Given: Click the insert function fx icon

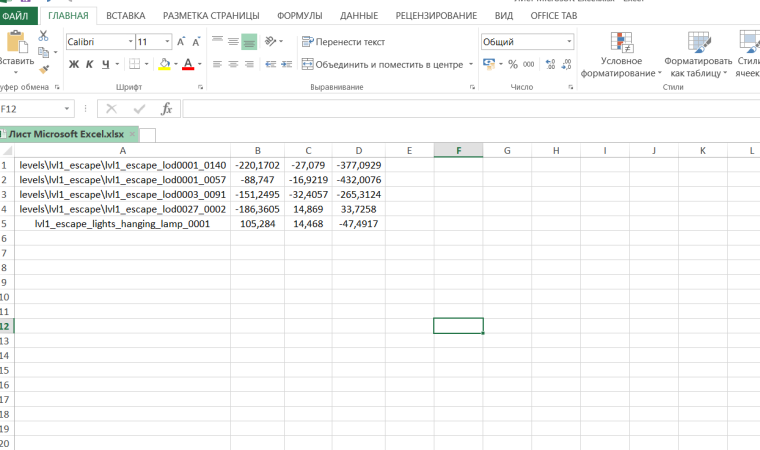Looking at the screenshot, I should [166, 109].
